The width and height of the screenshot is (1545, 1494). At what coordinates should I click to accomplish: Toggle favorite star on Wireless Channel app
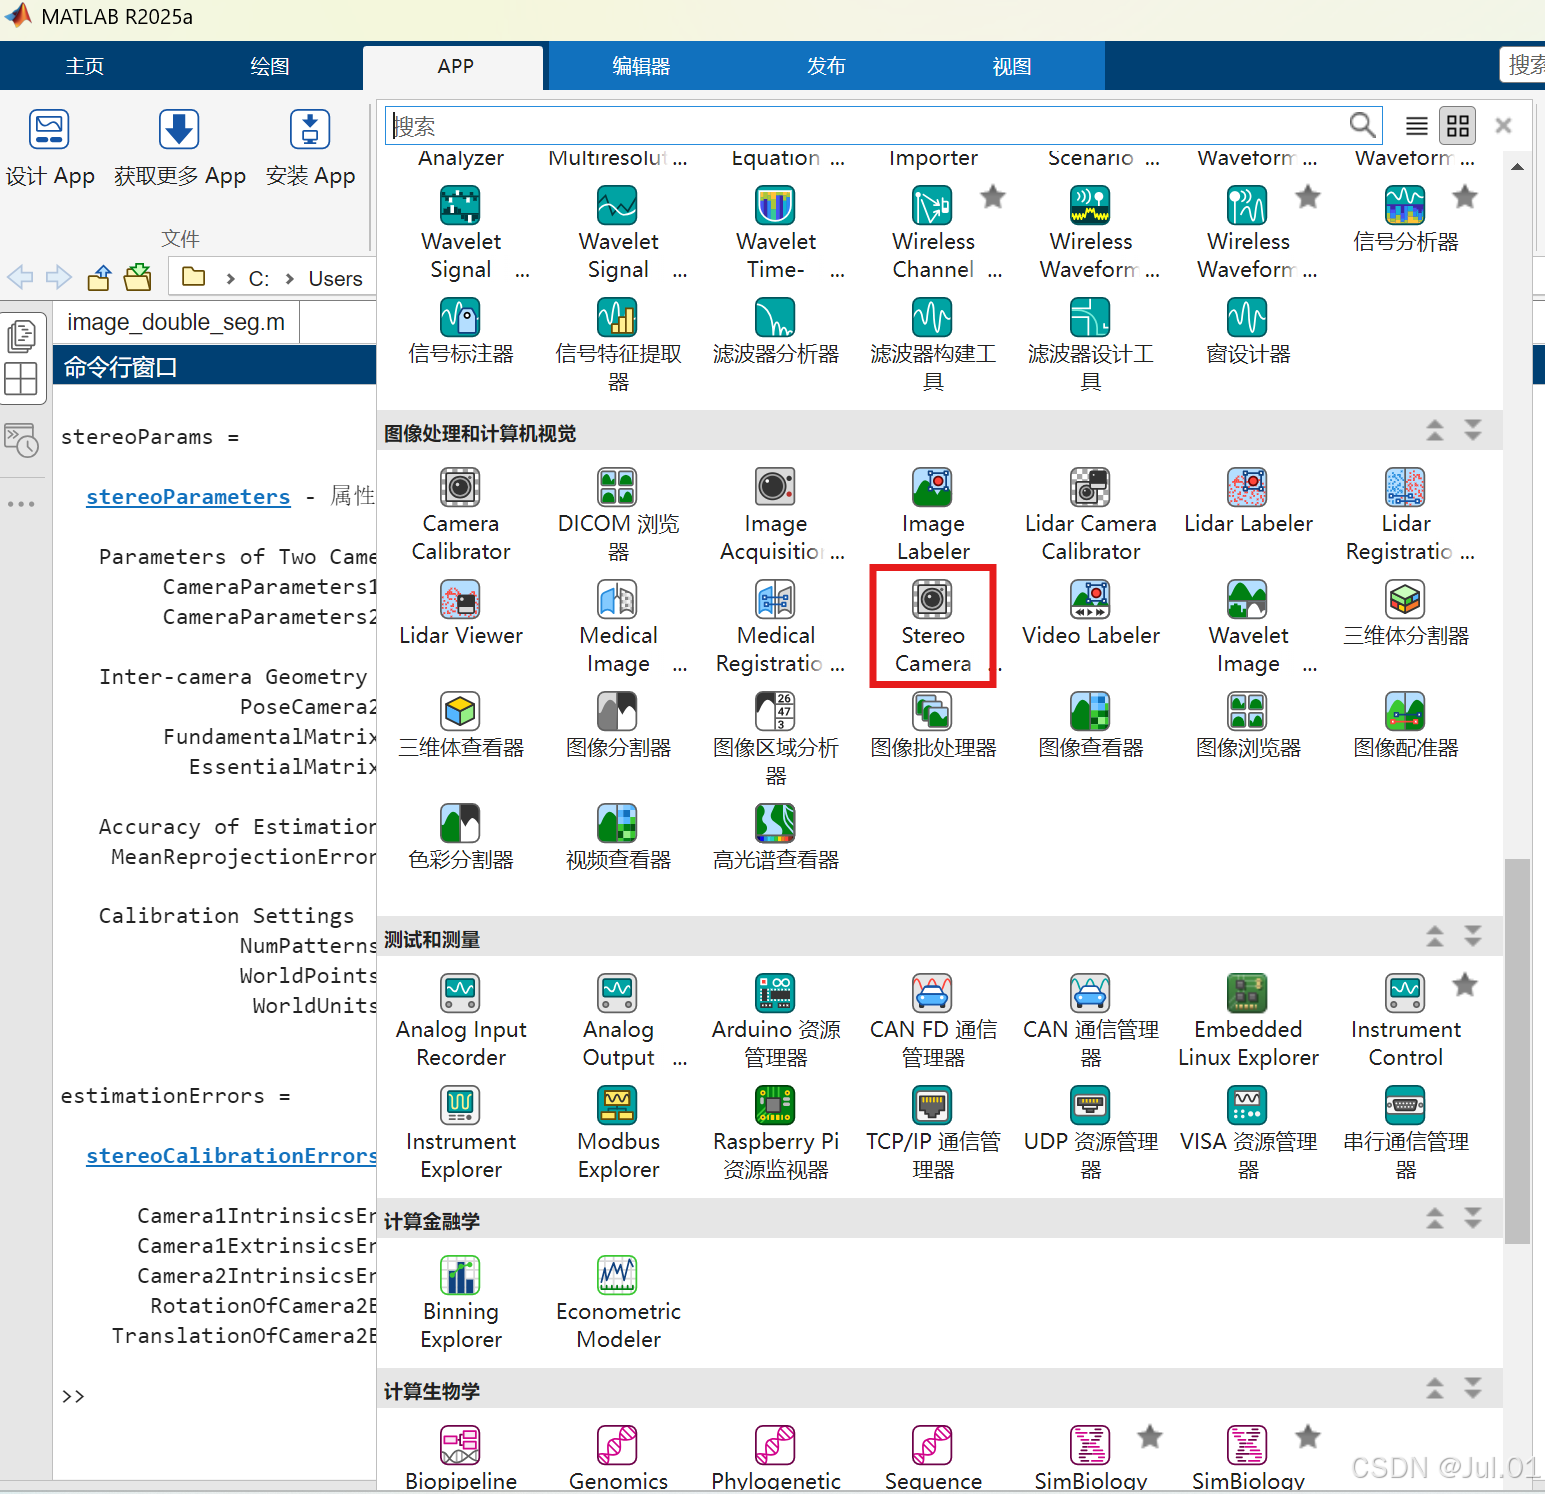(993, 197)
